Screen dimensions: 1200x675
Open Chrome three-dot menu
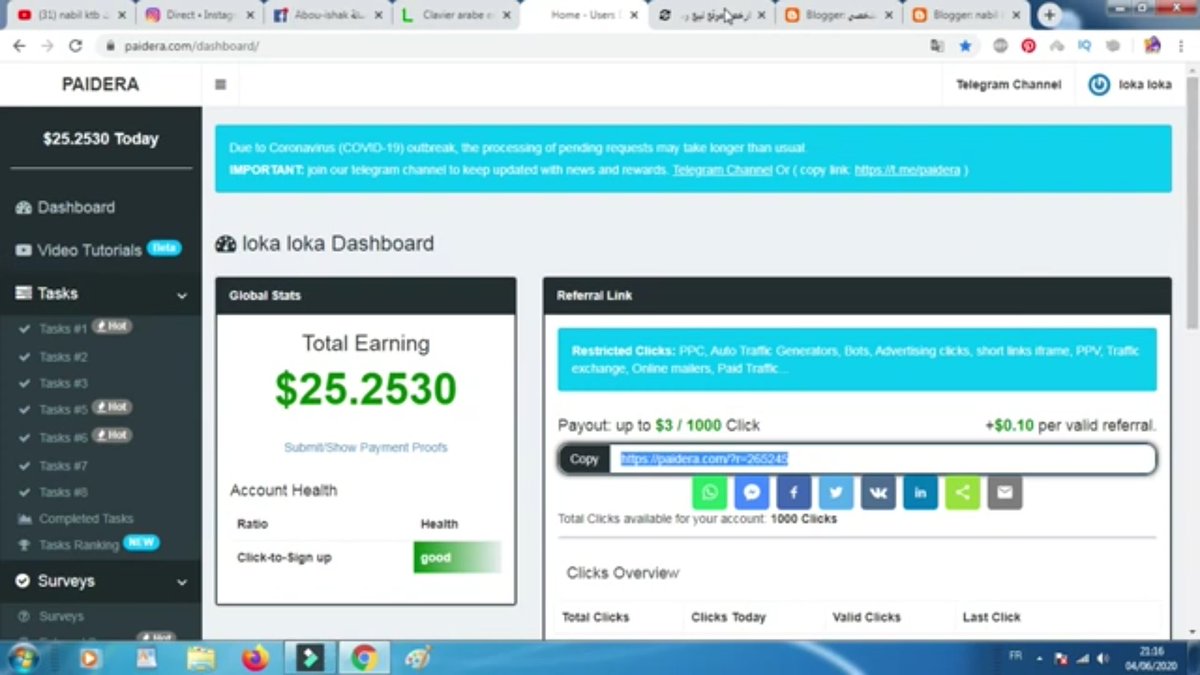pyautogui.click(x=1181, y=46)
